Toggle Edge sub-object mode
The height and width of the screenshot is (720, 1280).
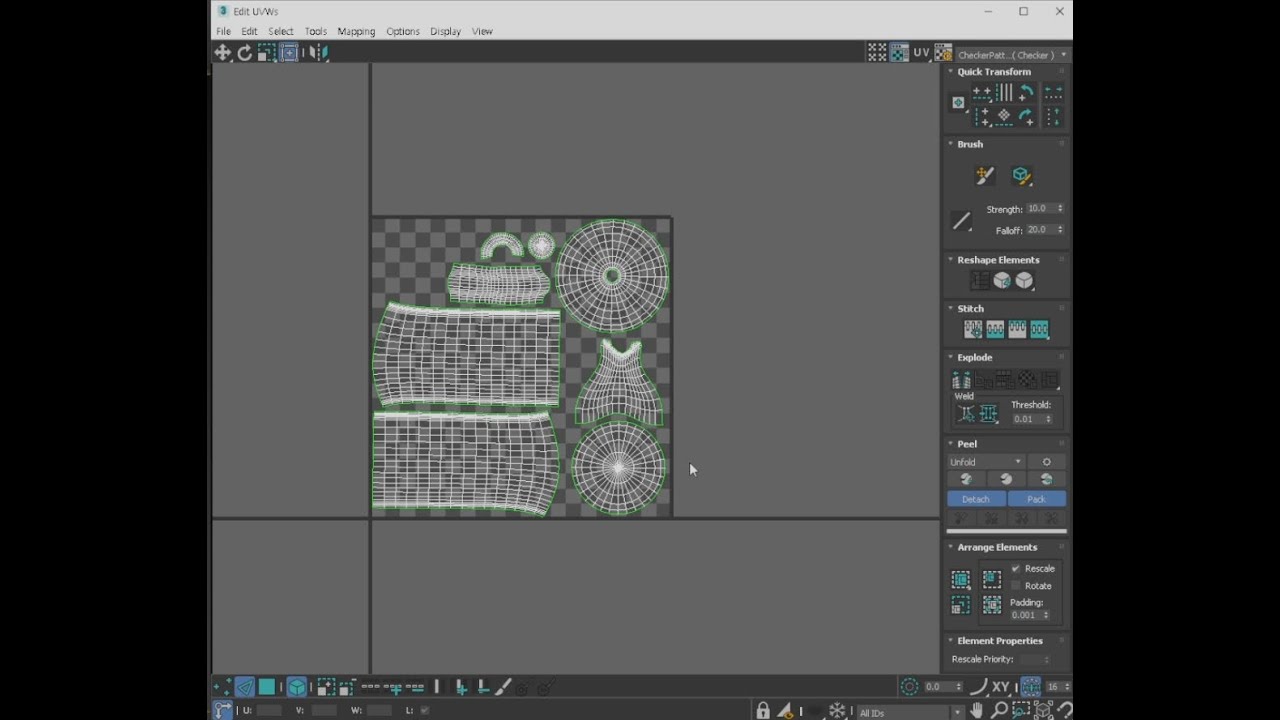coord(245,687)
